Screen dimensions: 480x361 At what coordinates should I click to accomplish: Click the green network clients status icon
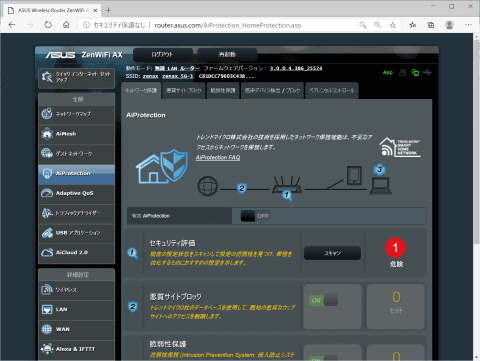[x=415, y=72]
